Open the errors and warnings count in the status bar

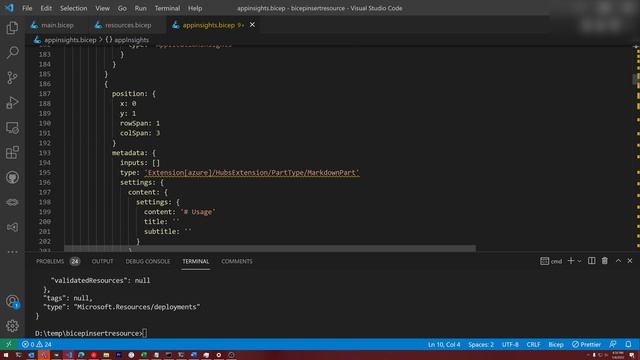(37, 344)
